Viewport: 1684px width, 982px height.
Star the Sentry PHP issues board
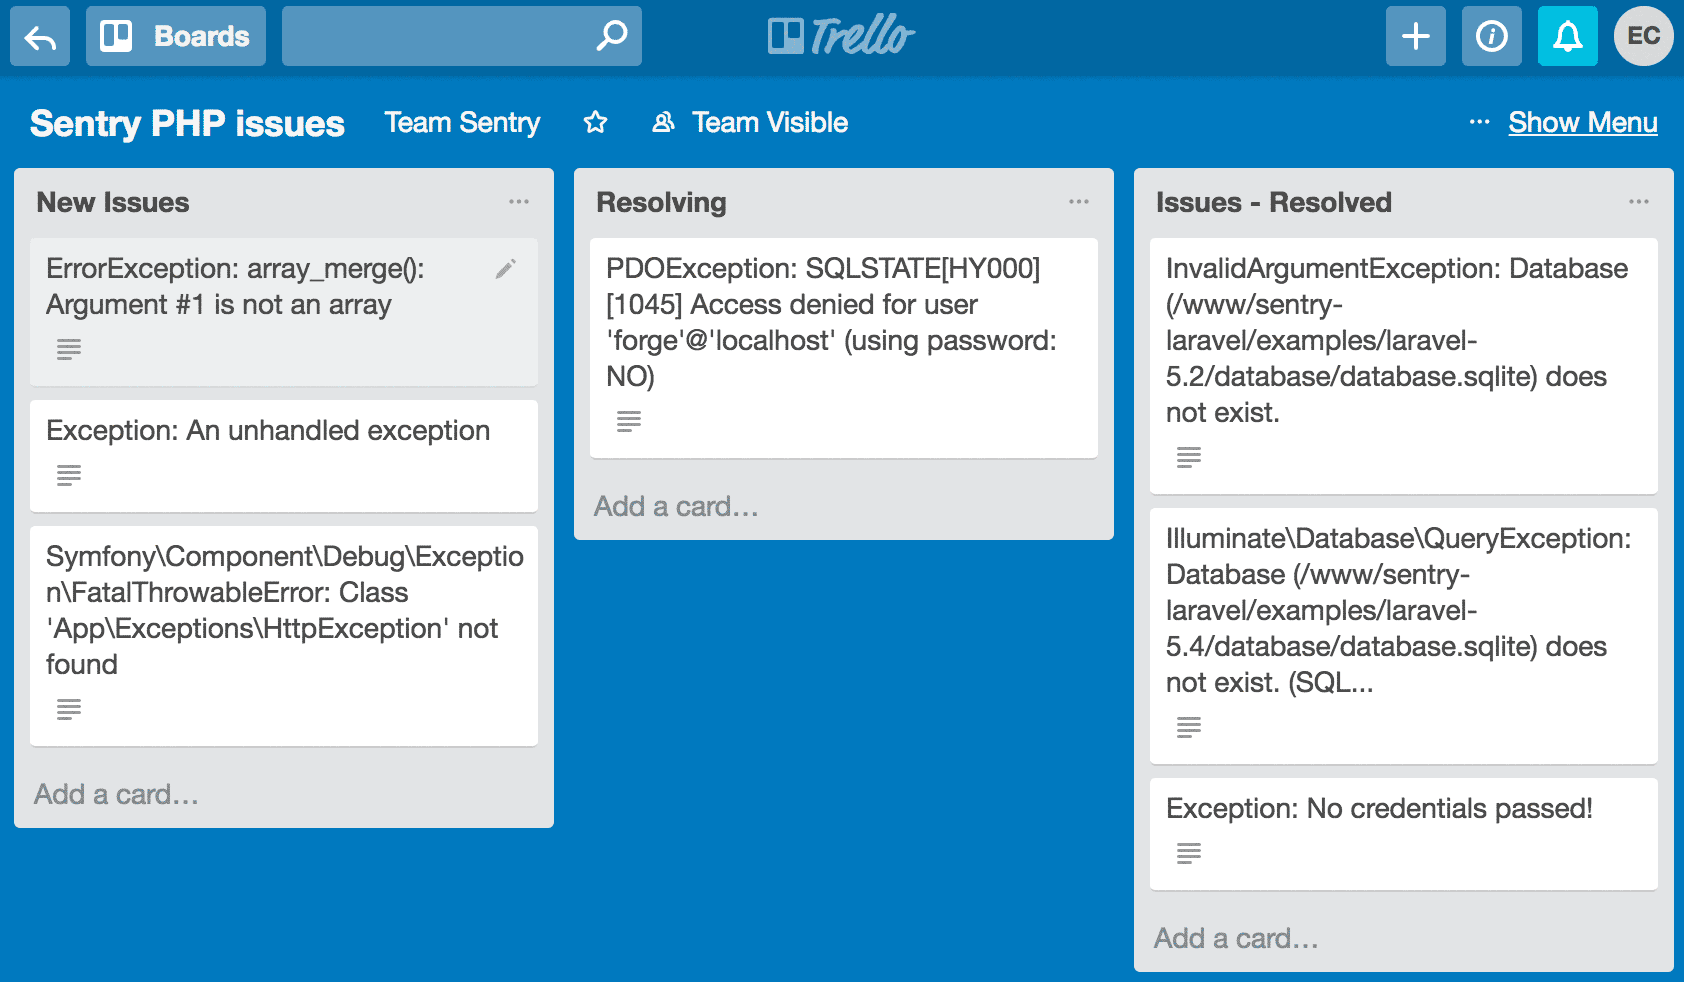[596, 123]
